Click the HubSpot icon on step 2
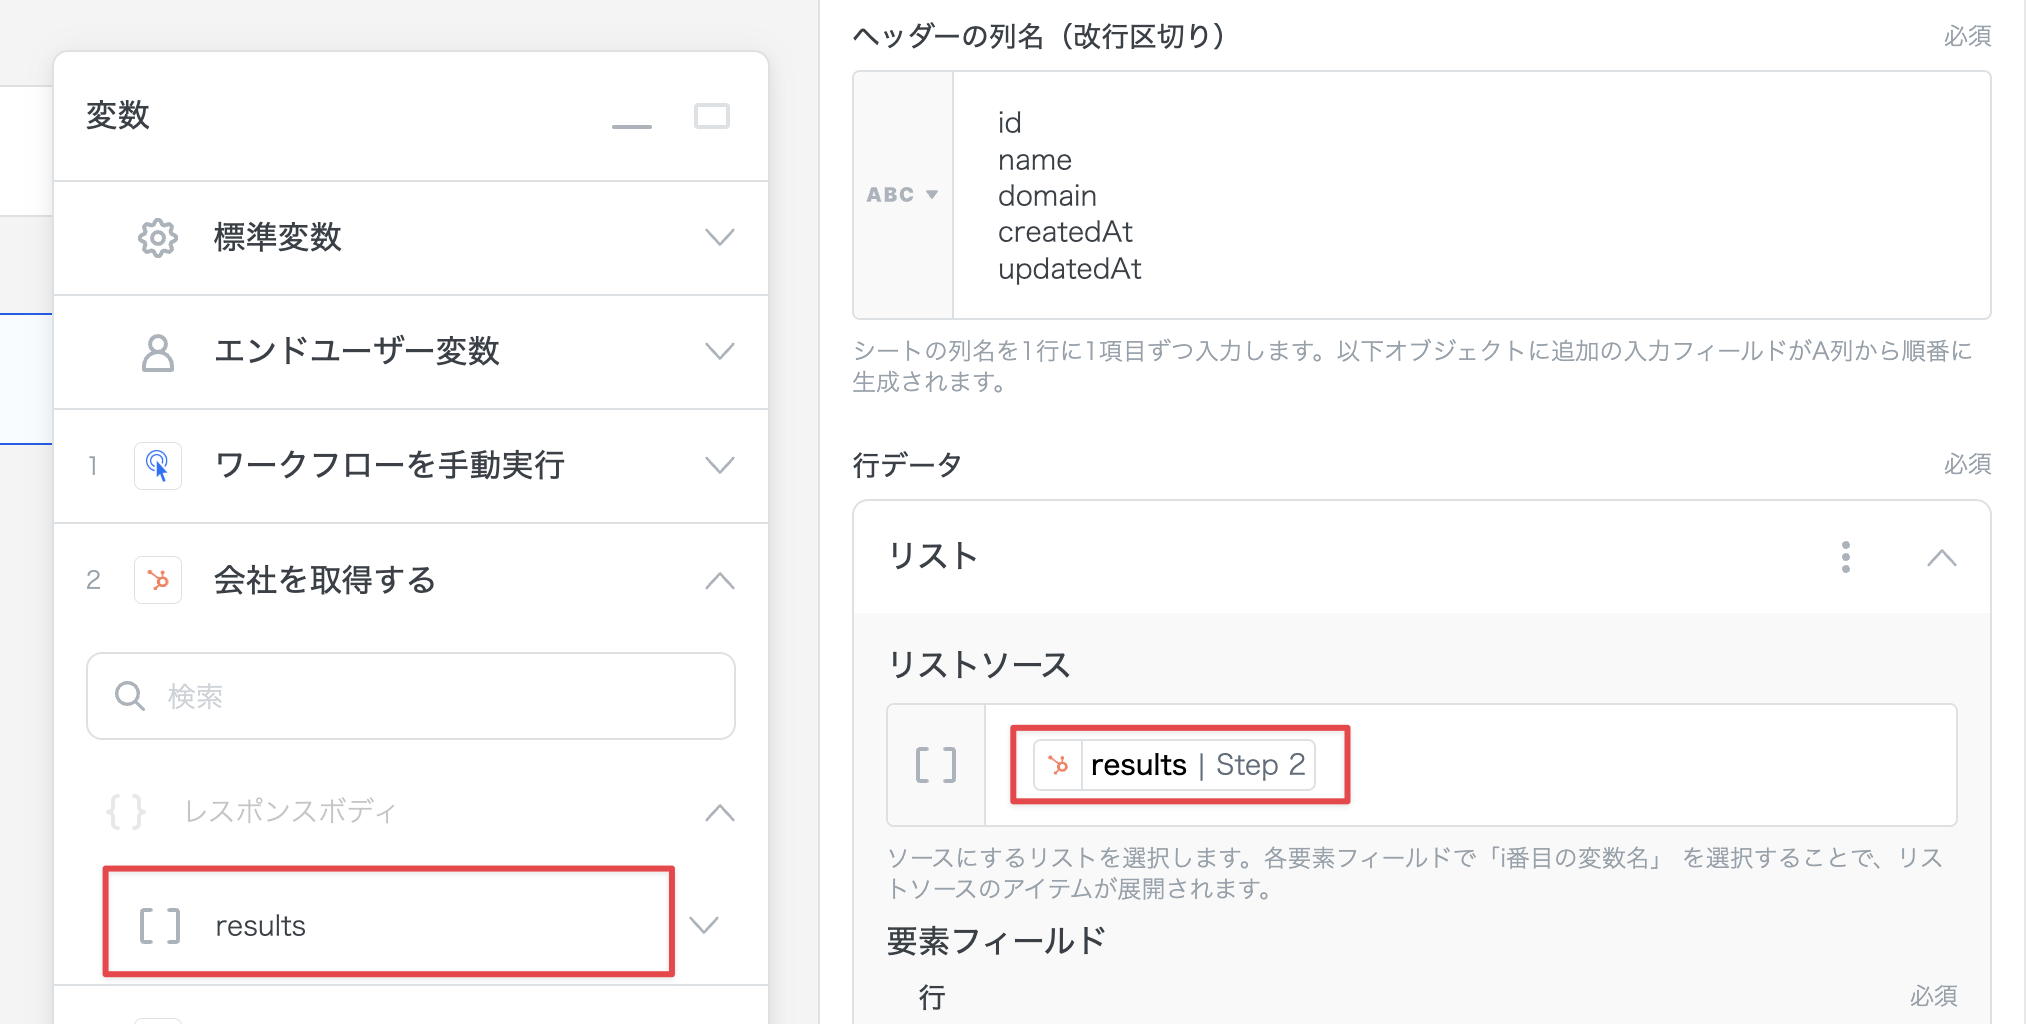The height and width of the screenshot is (1024, 2026). pyautogui.click(x=158, y=580)
